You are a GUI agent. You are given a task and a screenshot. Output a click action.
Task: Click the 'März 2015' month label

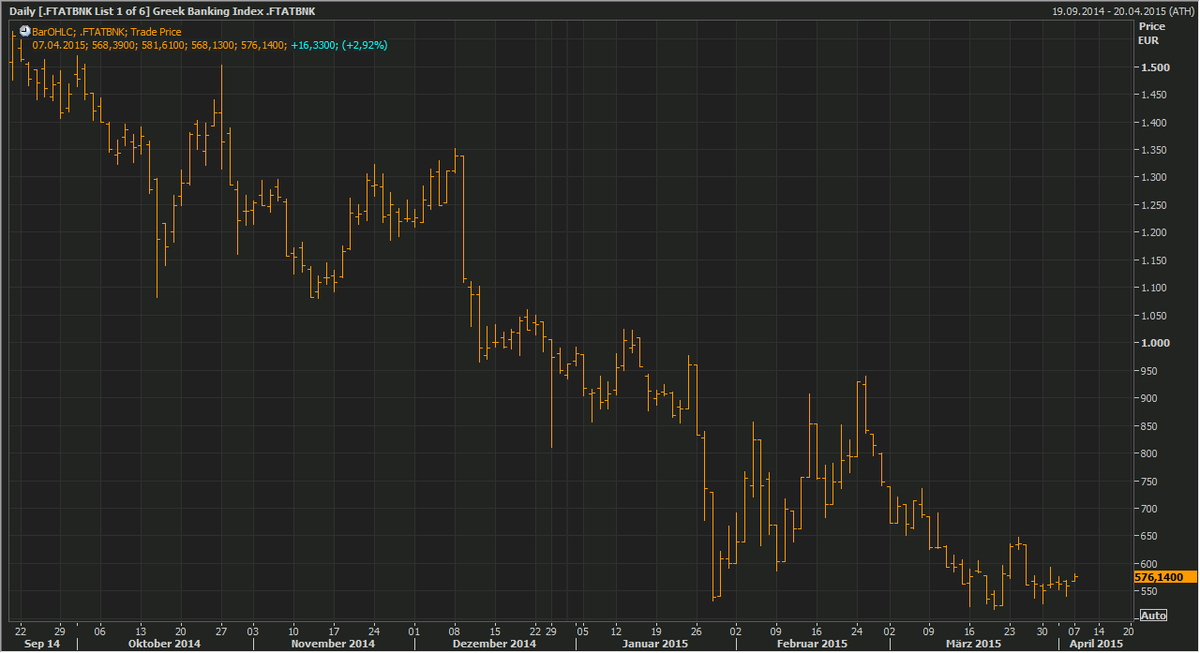[975, 644]
